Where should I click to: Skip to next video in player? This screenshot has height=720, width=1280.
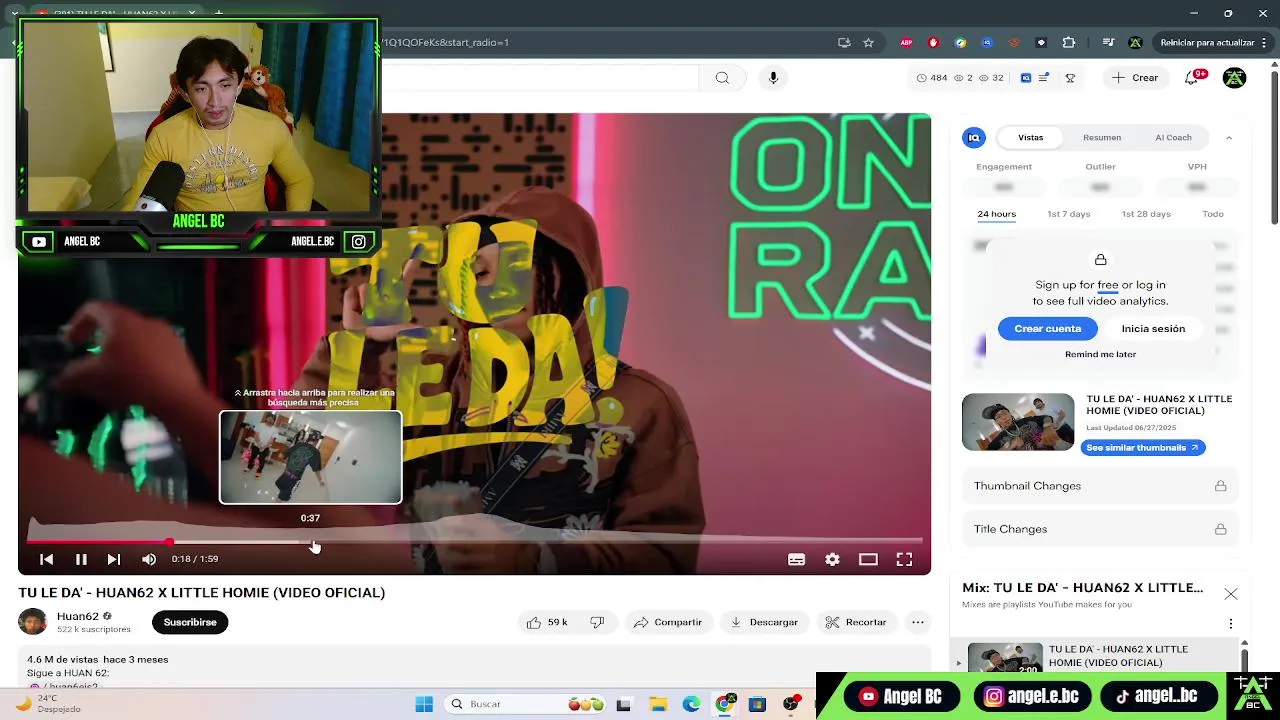point(114,559)
